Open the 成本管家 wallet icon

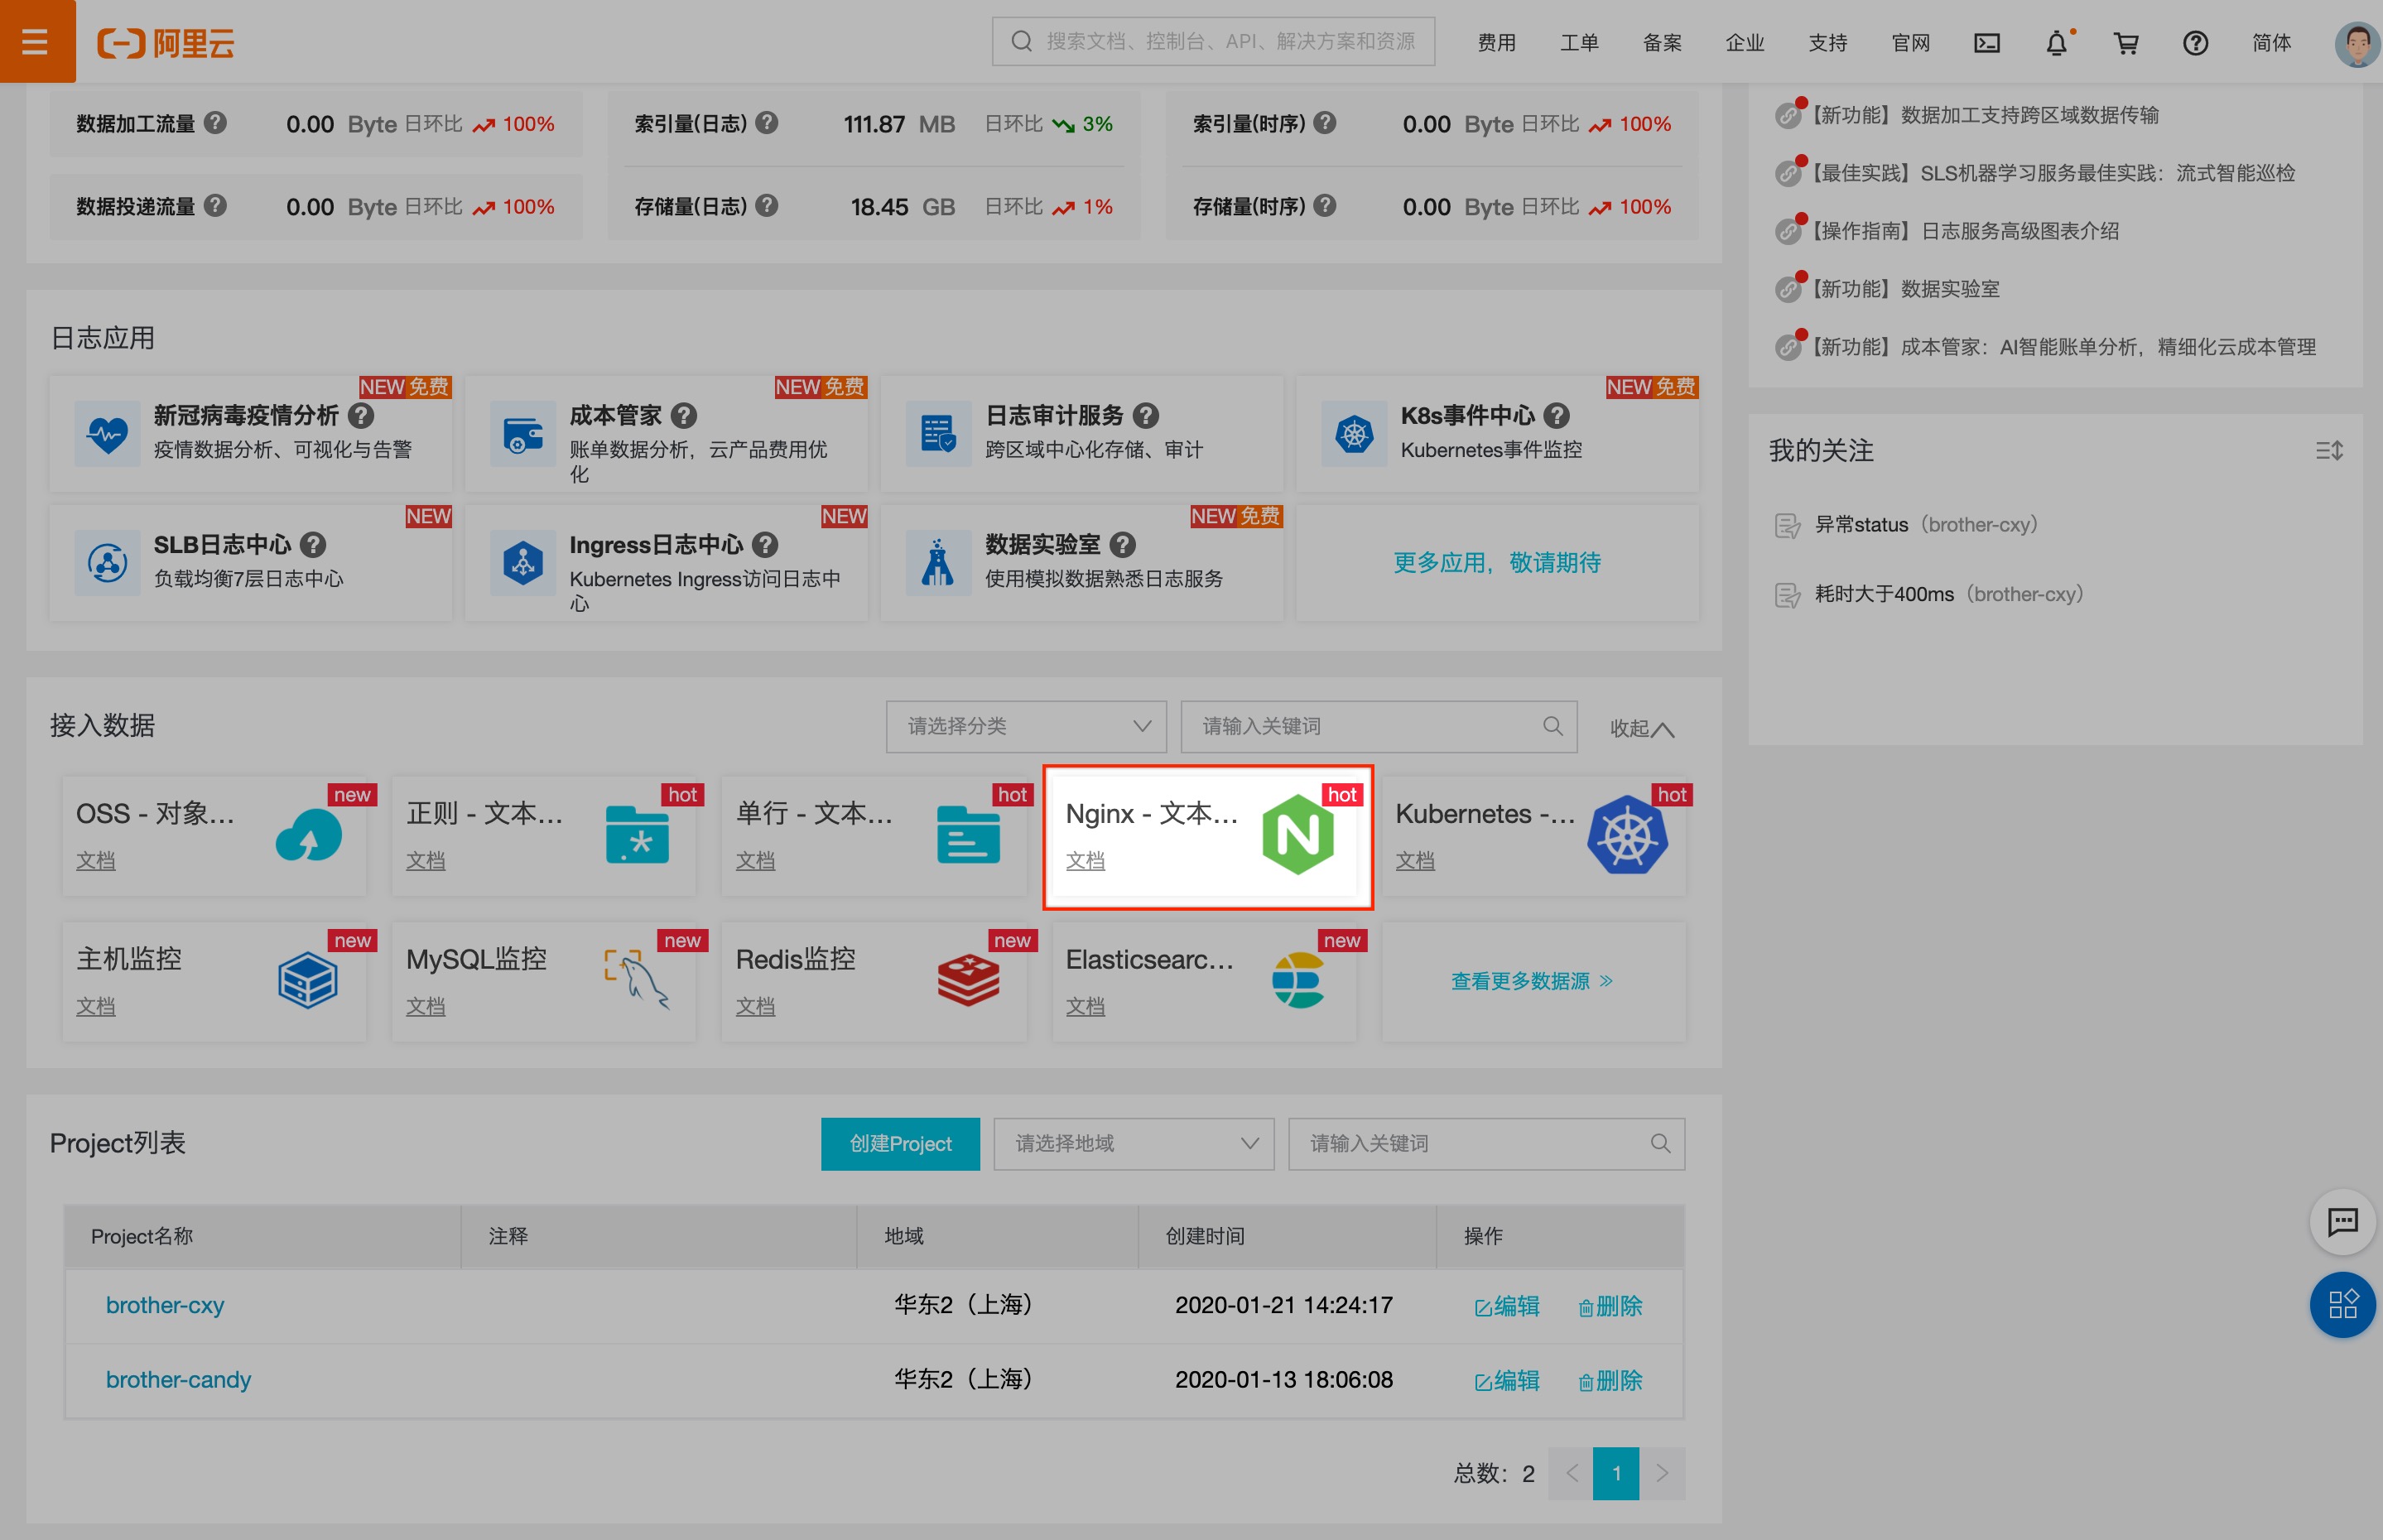click(x=523, y=434)
